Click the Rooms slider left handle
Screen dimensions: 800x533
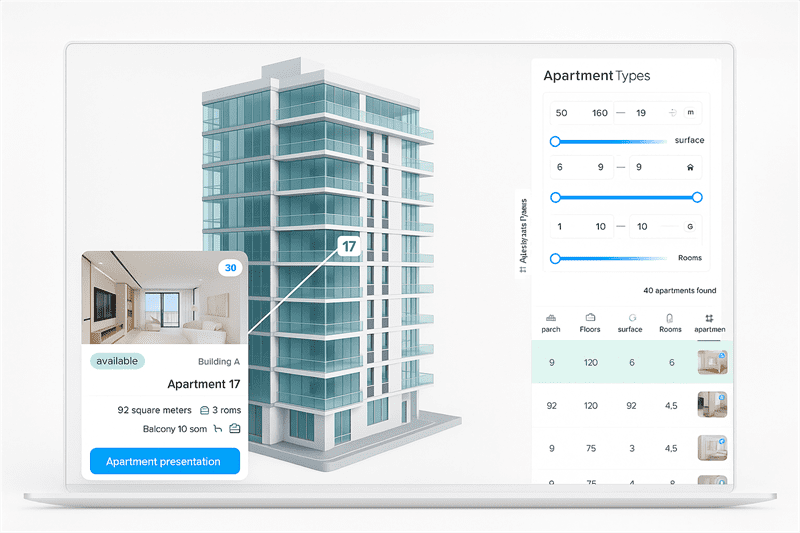pos(555,258)
